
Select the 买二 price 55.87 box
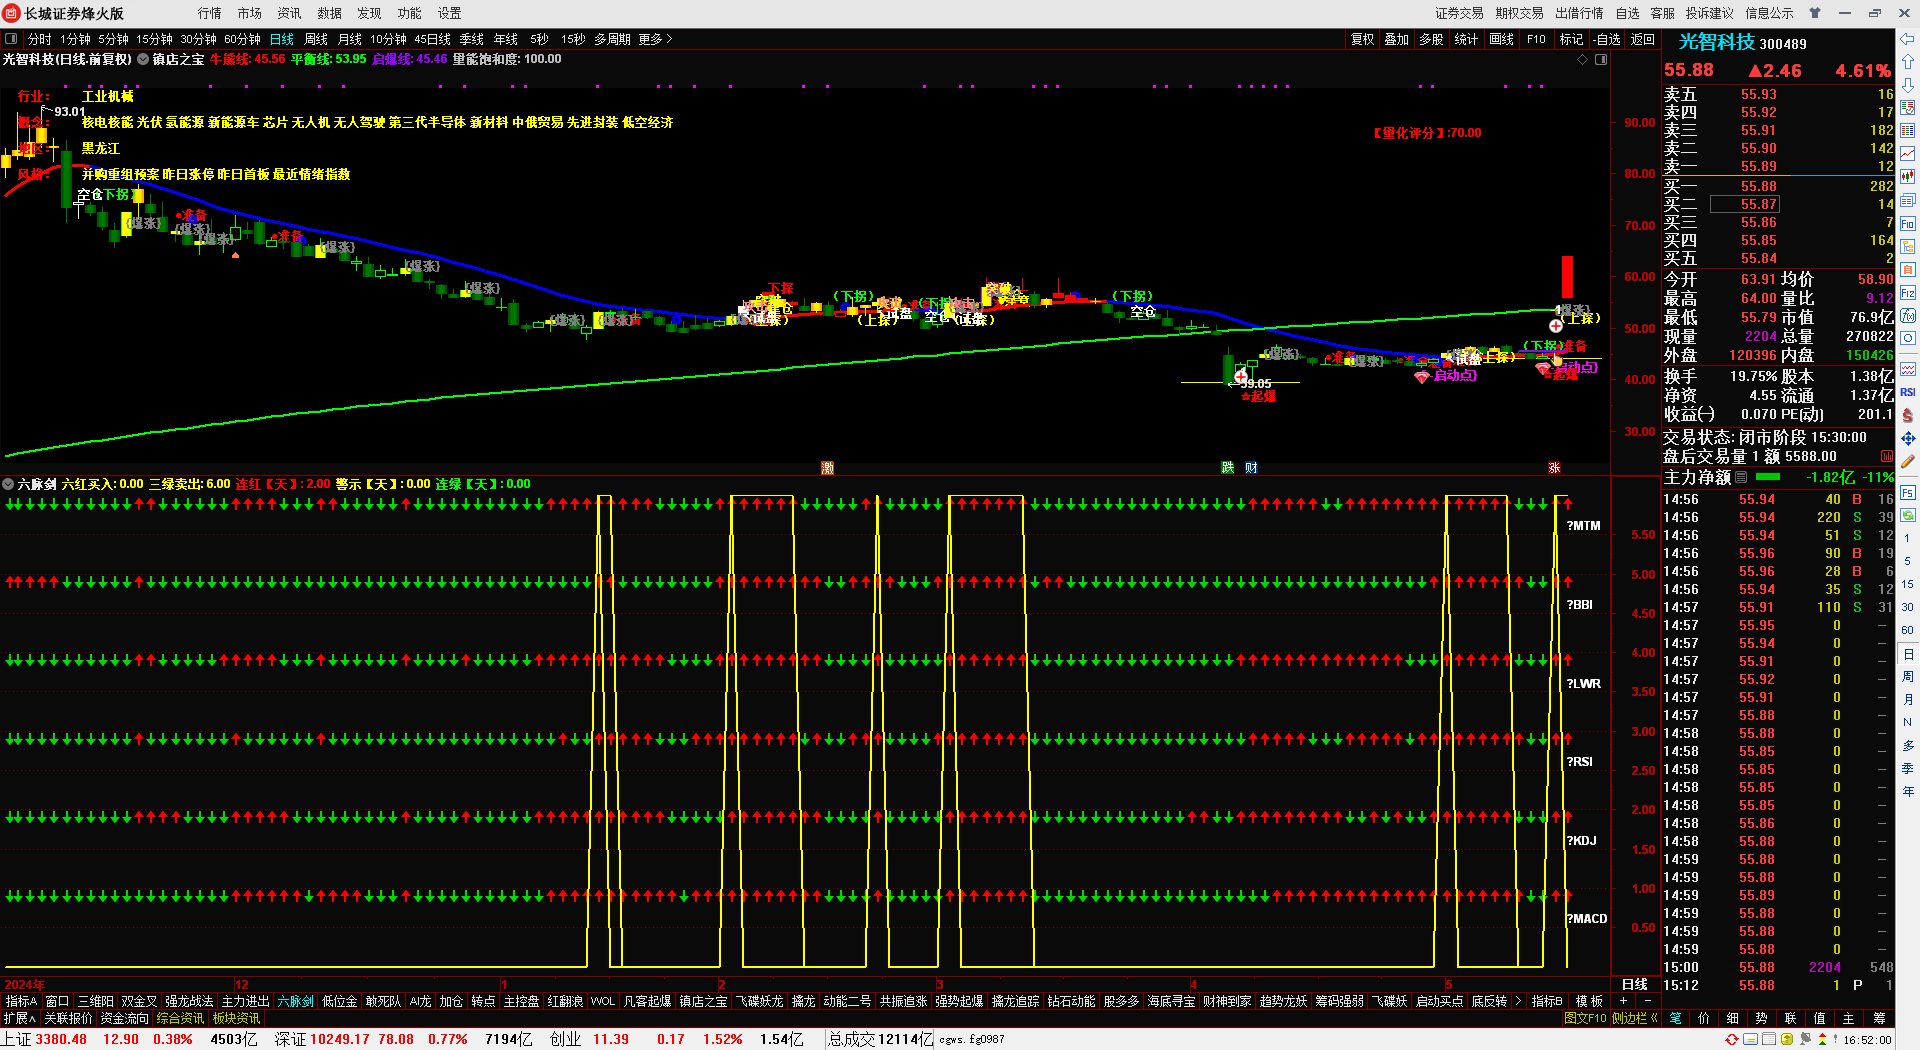pos(1744,204)
